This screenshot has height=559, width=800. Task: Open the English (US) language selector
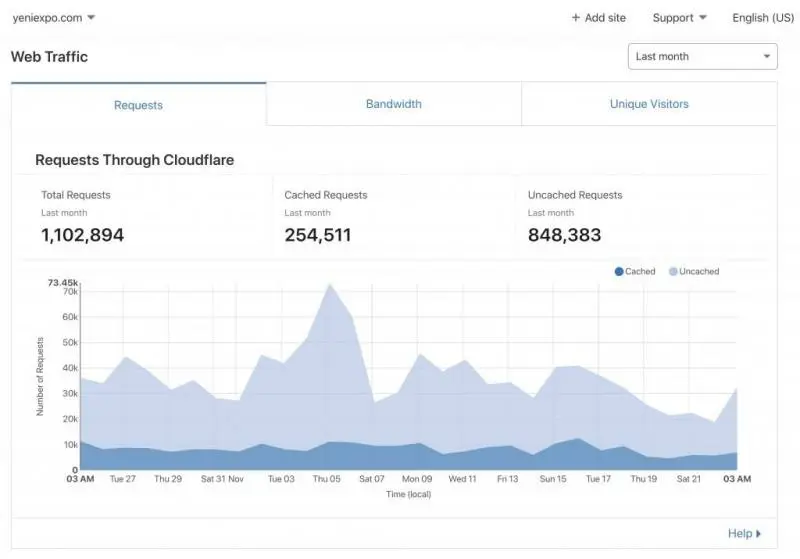[x=763, y=18]
